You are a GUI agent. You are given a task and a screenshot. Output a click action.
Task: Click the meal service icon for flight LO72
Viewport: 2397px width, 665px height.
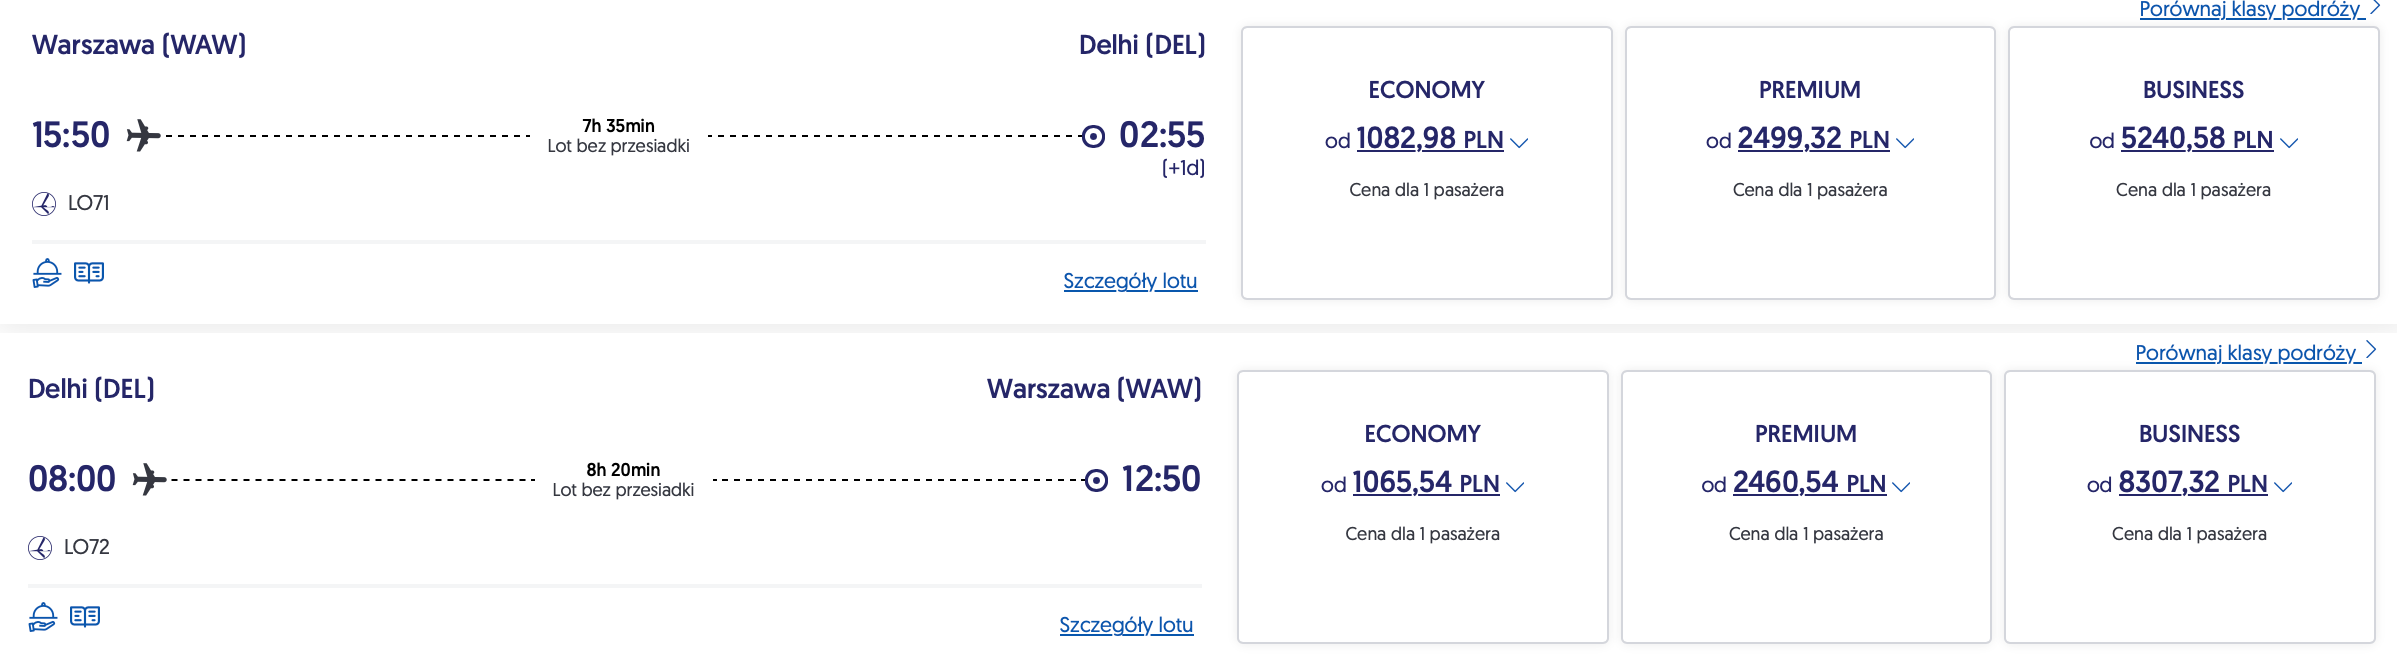pyautogui.click(x=42, y=617)
